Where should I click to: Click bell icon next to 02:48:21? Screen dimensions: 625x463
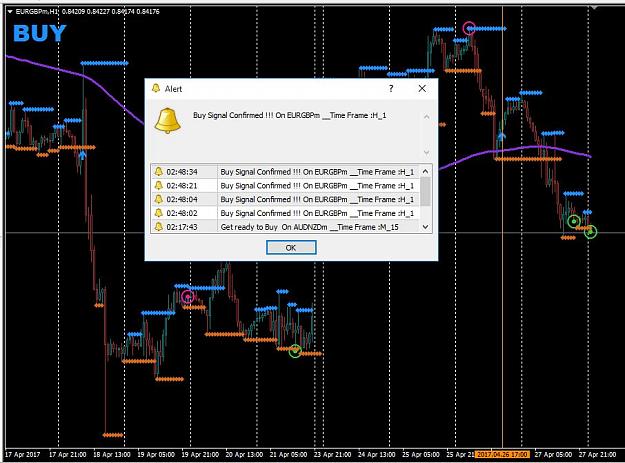[159, 186]
